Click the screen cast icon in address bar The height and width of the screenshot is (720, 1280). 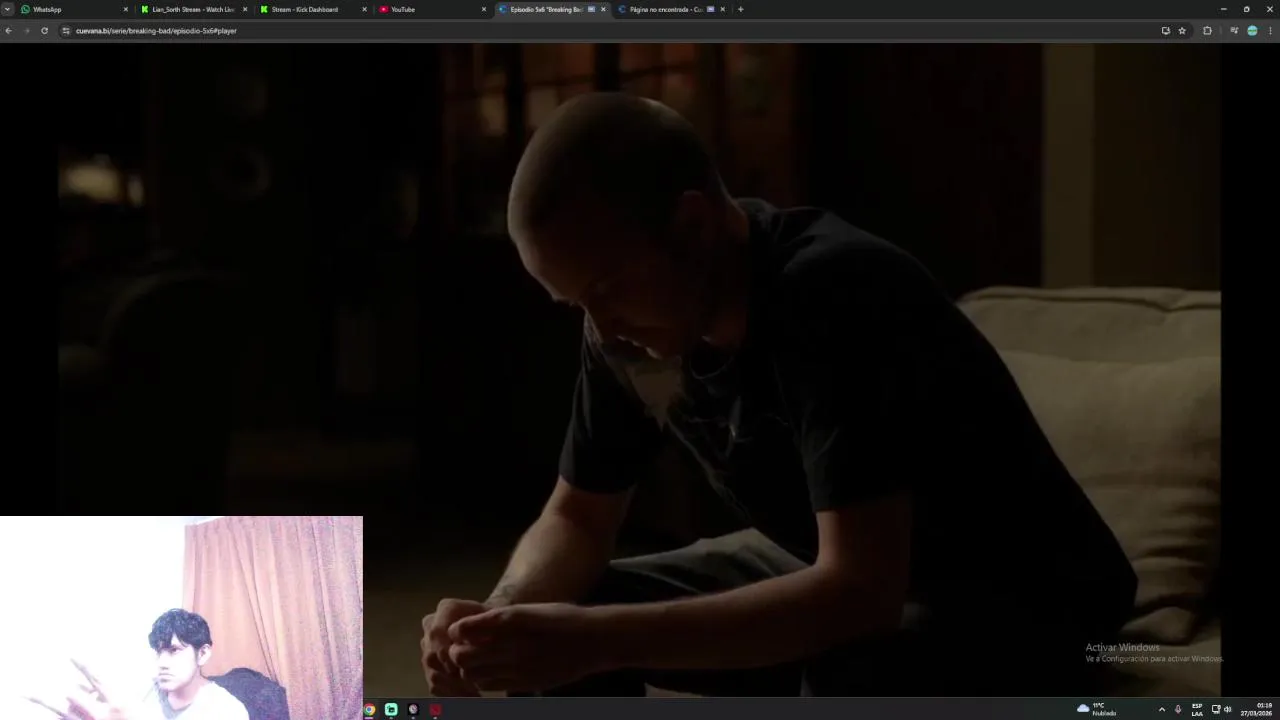[x=1165, y=31]
